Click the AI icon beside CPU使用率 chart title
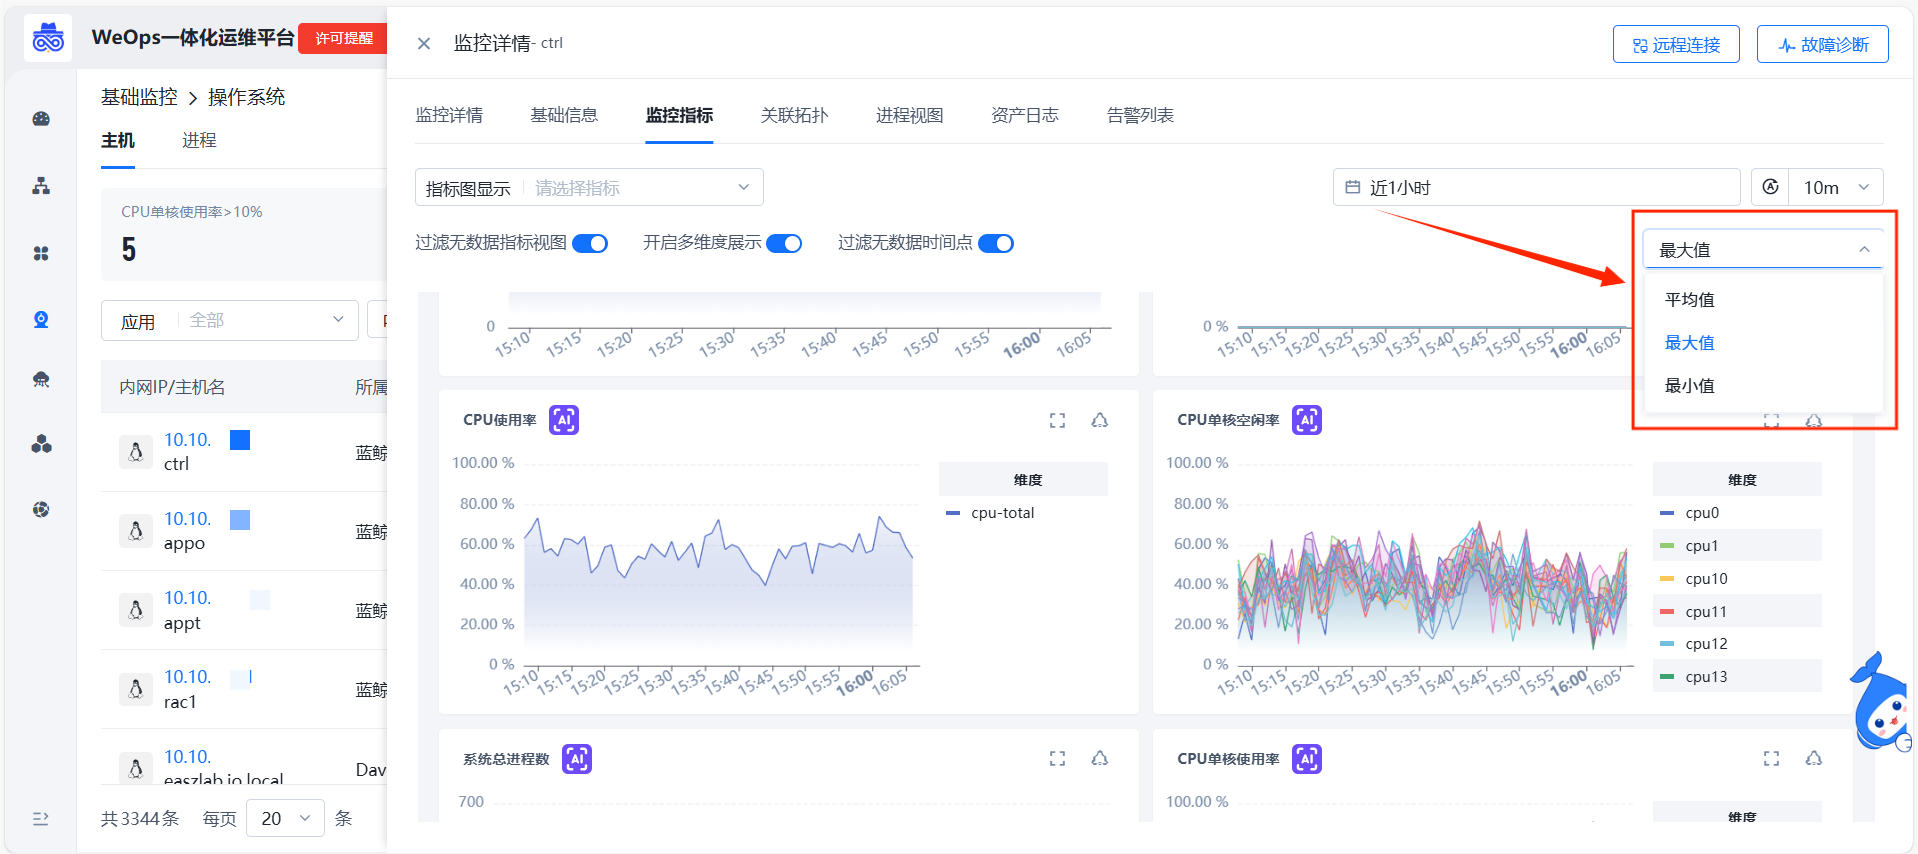 click(564, 420)
